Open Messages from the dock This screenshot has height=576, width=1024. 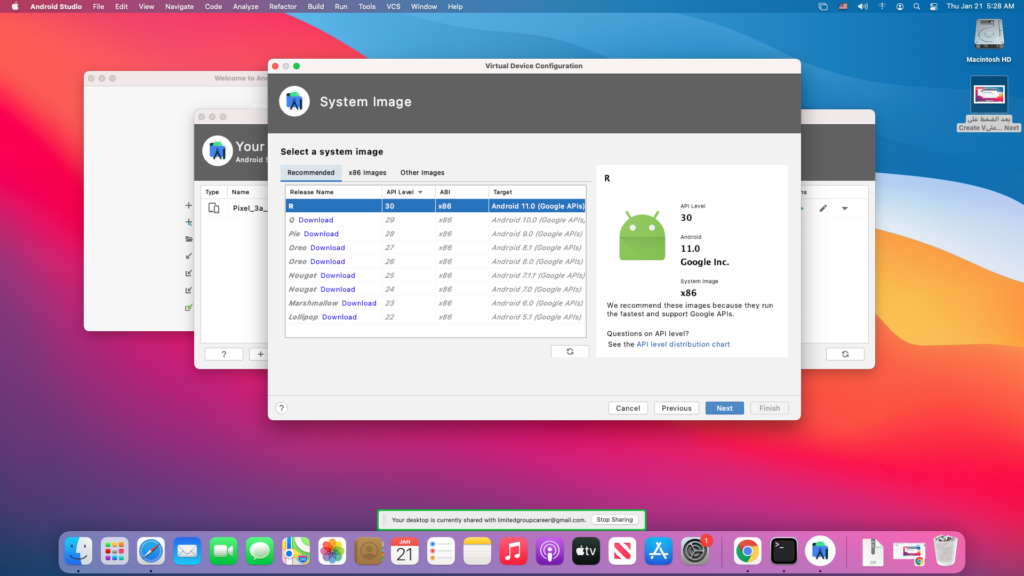(x=260, y=551)
